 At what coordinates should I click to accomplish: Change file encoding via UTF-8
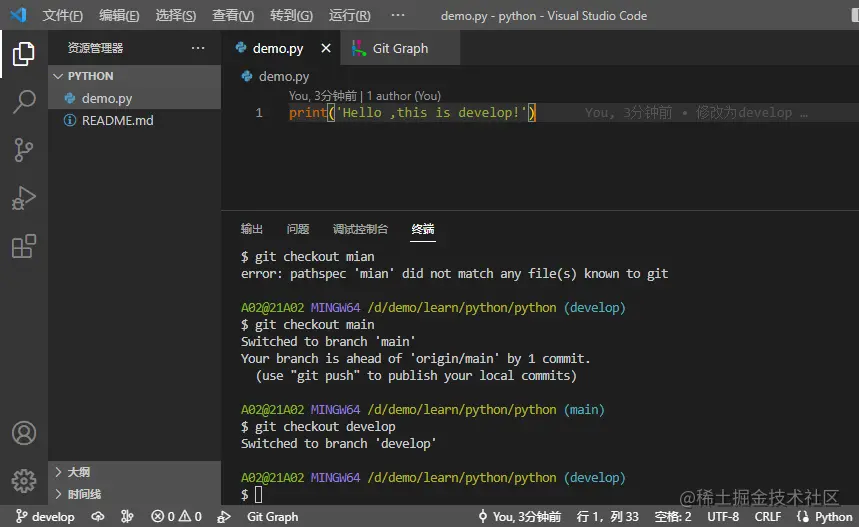tap(723, 517)
